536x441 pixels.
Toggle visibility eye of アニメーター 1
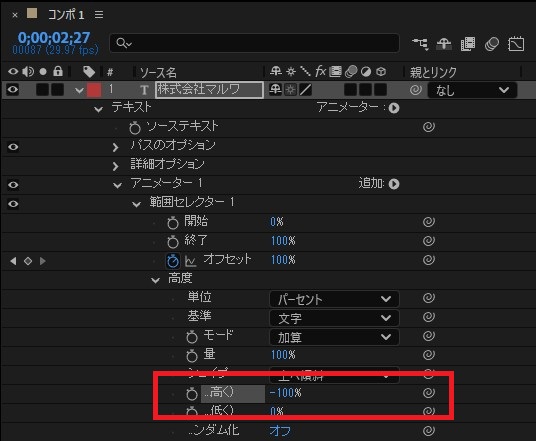[13, 185]
